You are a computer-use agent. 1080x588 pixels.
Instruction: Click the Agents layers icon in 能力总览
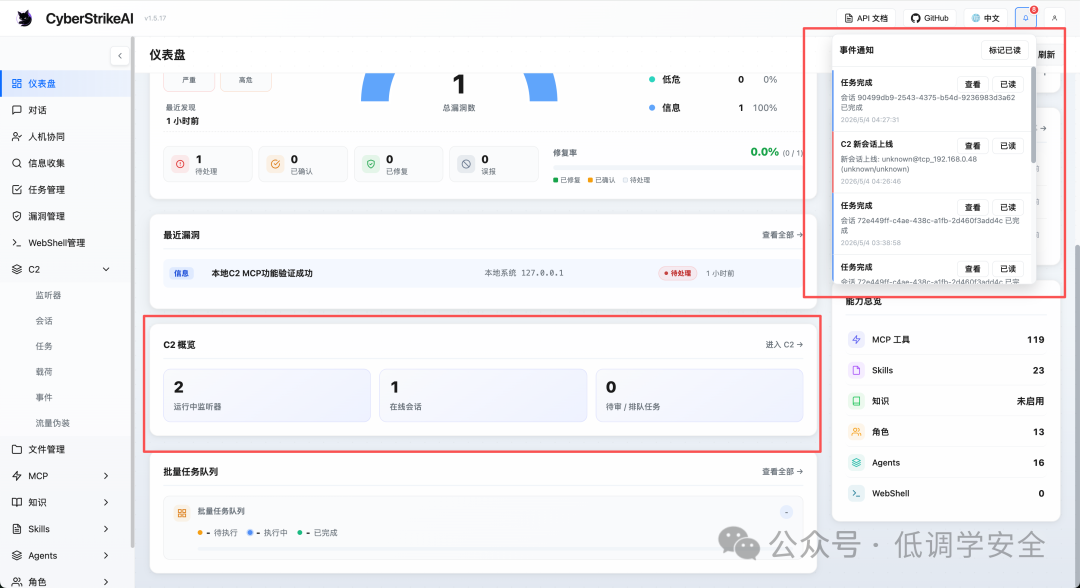(x=856, y=463)
